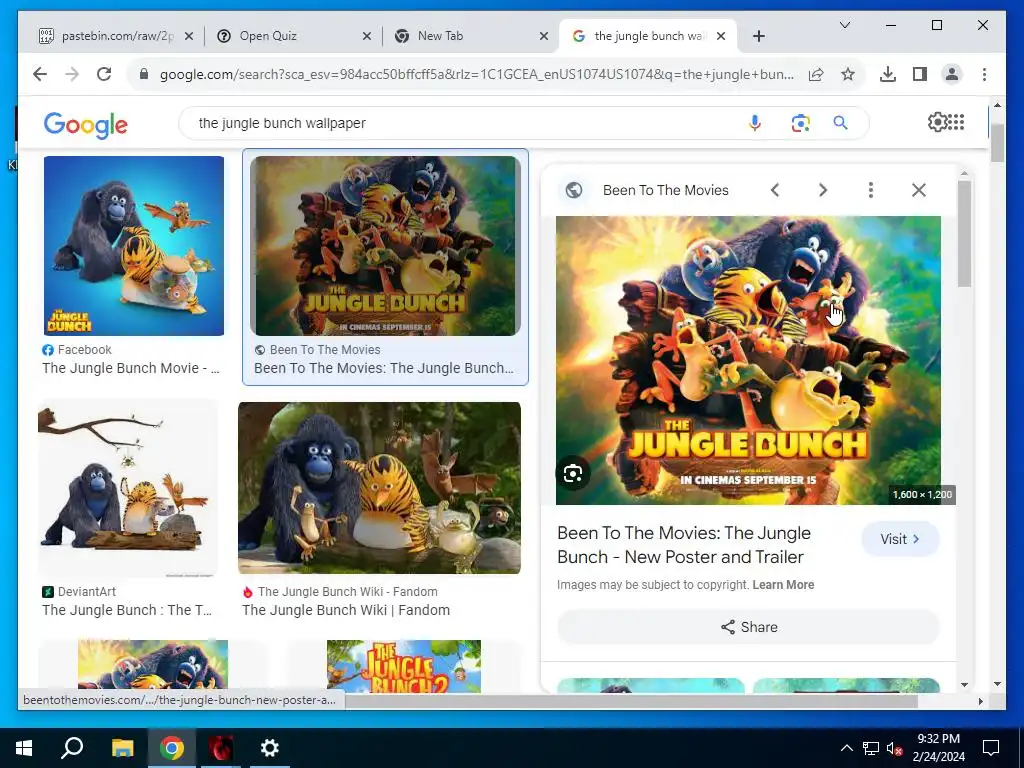Click the preview panel vertical scrollbar
Screen dimensions: 1024x768
[965, 233]
